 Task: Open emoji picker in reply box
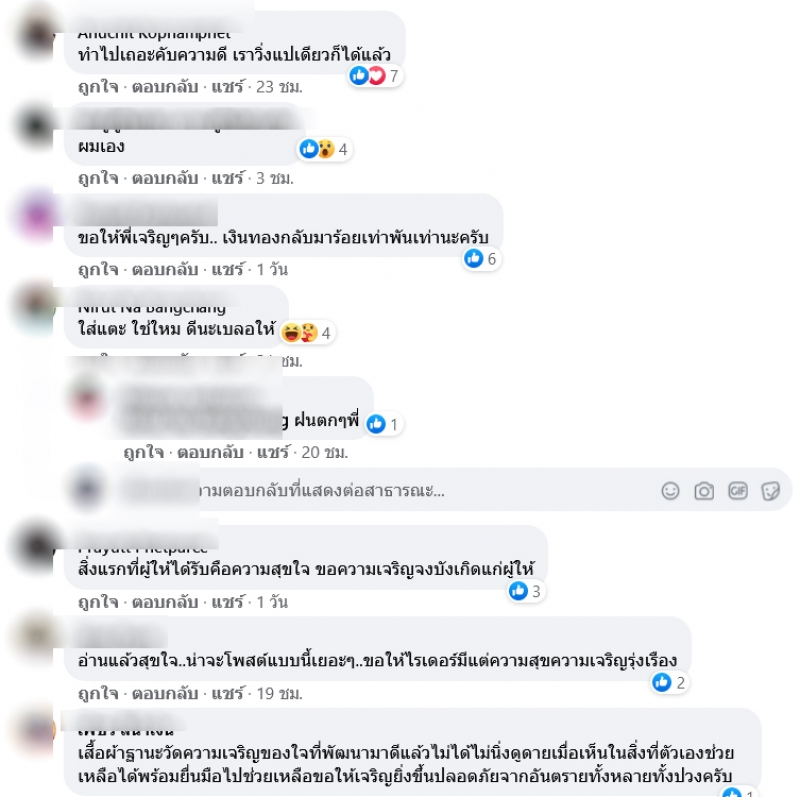670,491
